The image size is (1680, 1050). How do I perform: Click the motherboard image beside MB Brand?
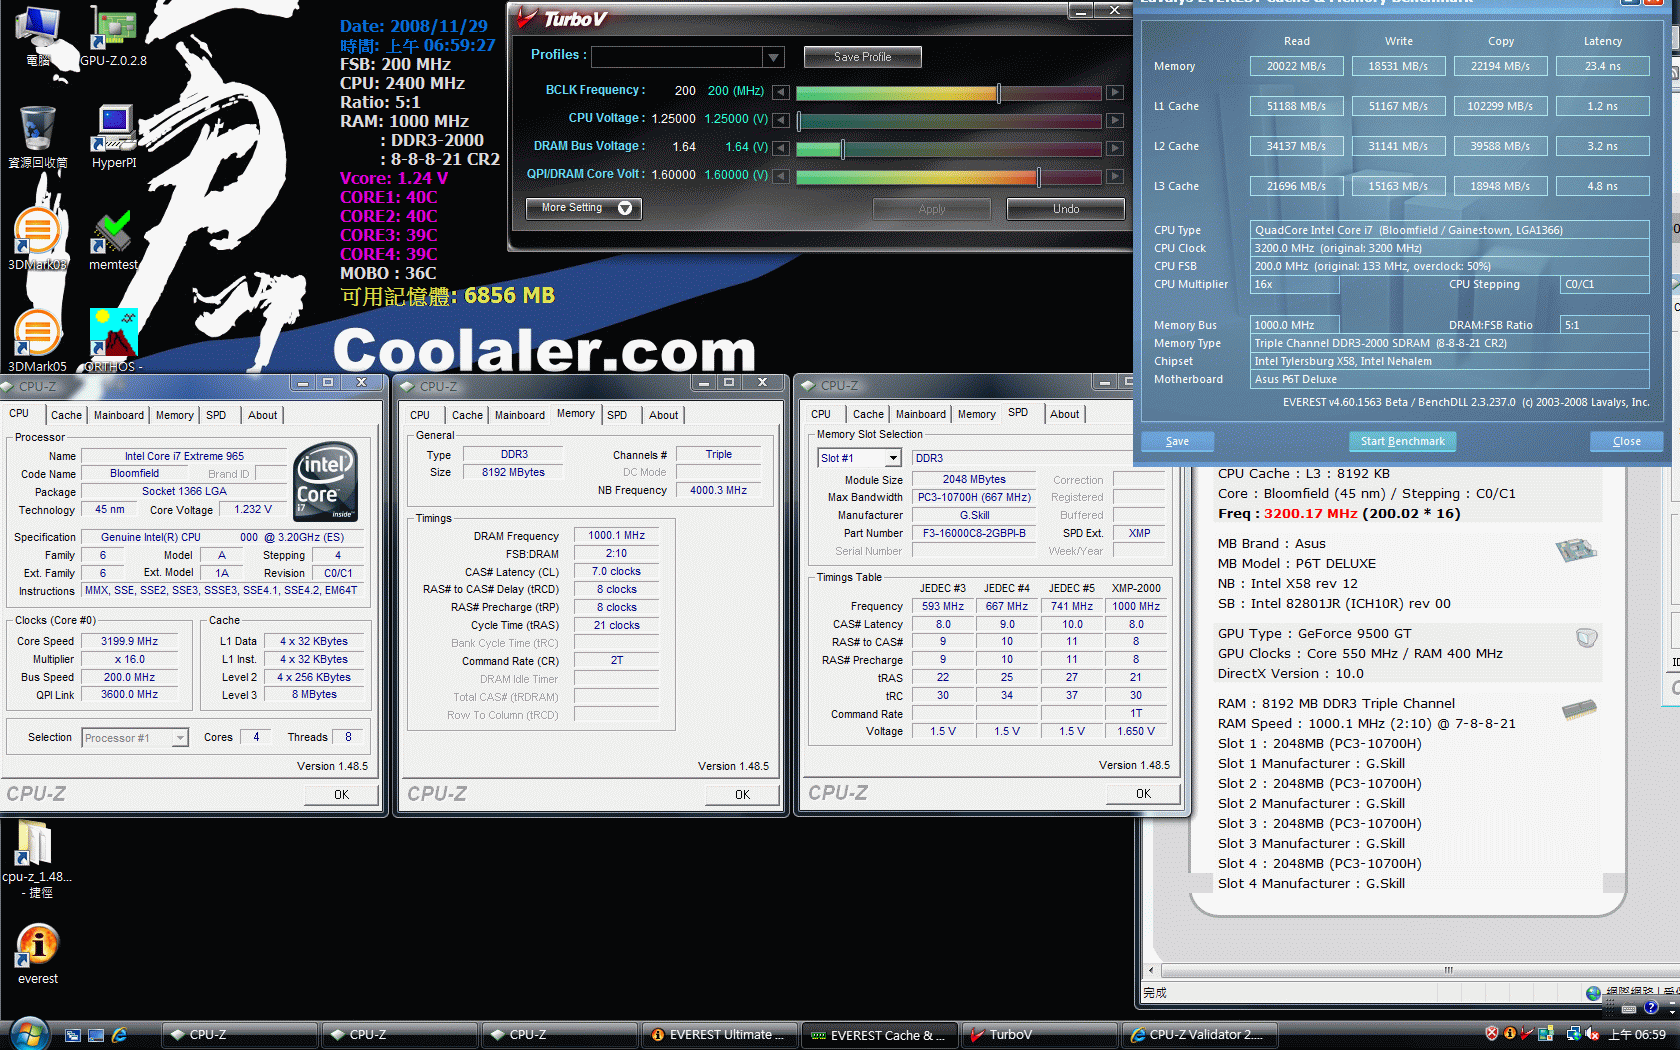point(1576,549)
